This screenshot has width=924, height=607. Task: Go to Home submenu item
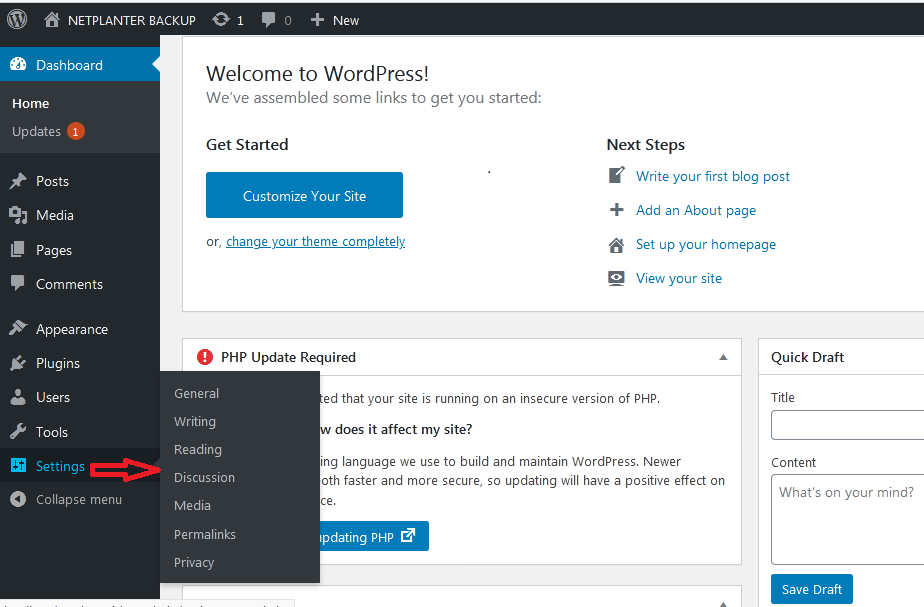coord(31,104)
